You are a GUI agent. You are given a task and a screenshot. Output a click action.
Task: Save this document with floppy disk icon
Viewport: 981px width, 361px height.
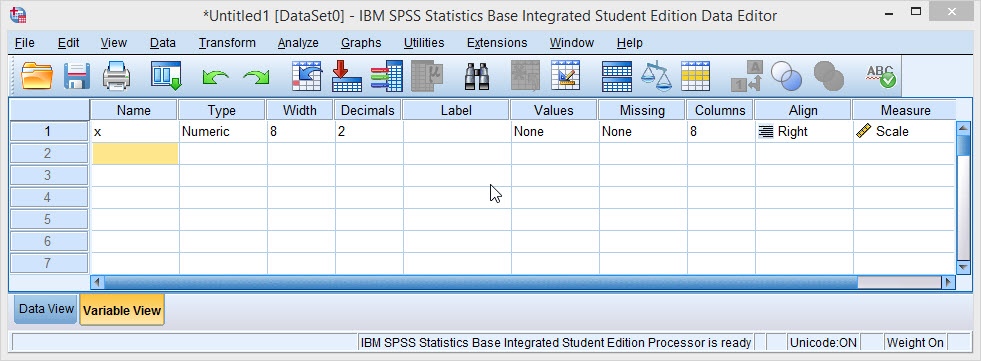[x=78, y=76]
